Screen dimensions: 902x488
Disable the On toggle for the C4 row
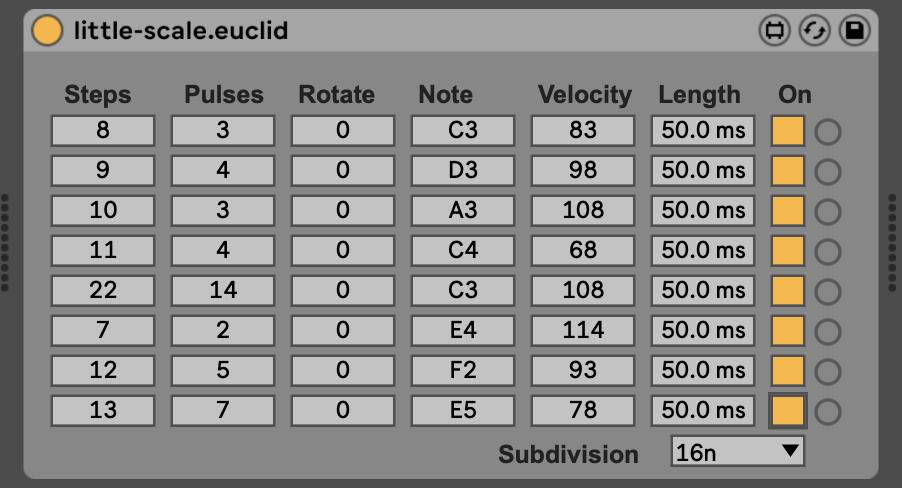coord(789,251)
